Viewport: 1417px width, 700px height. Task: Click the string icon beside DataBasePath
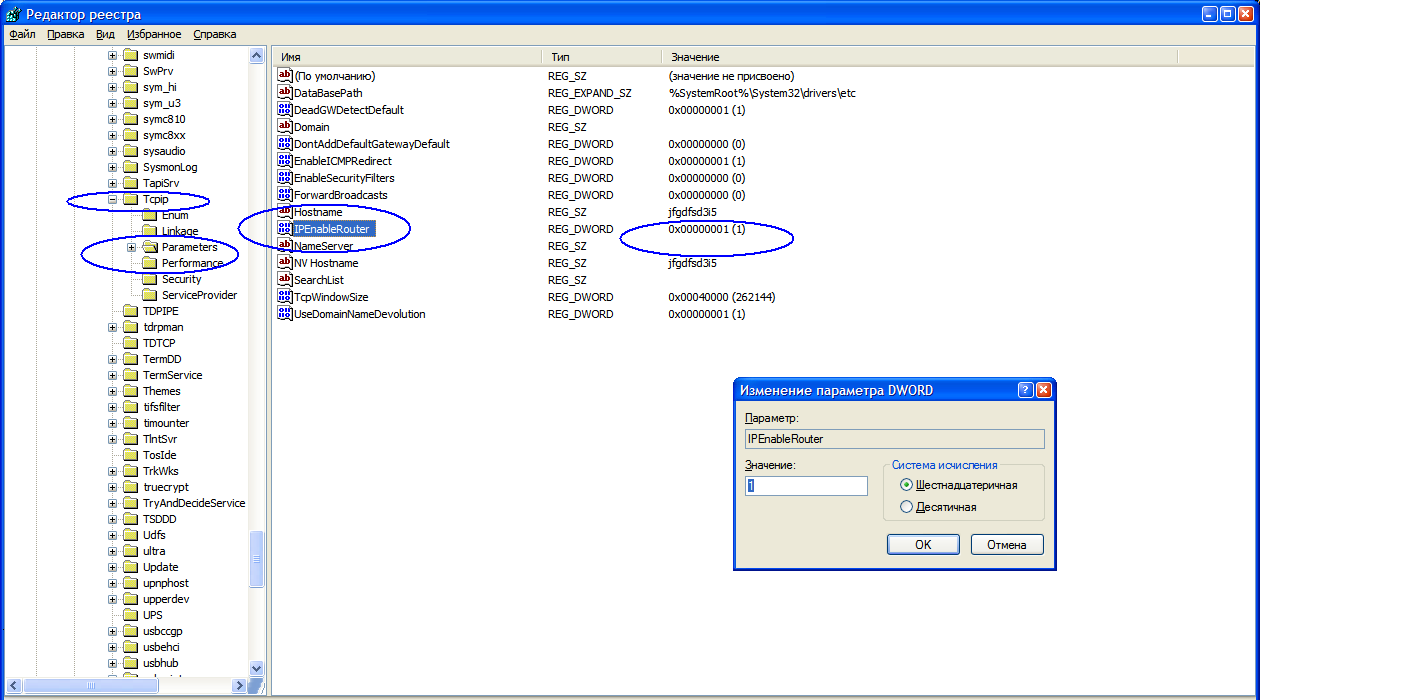coord(285,93)
